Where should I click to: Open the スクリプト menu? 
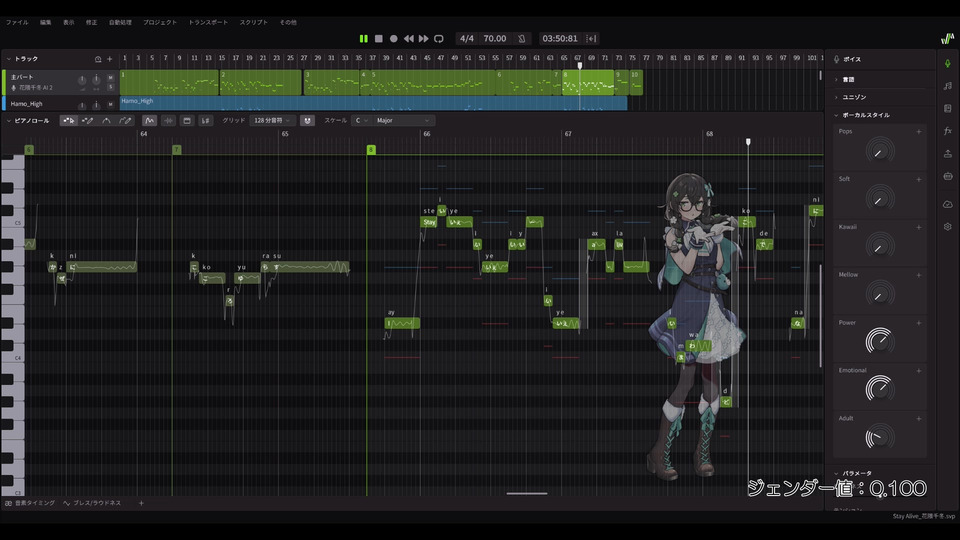tap(253, 22)
